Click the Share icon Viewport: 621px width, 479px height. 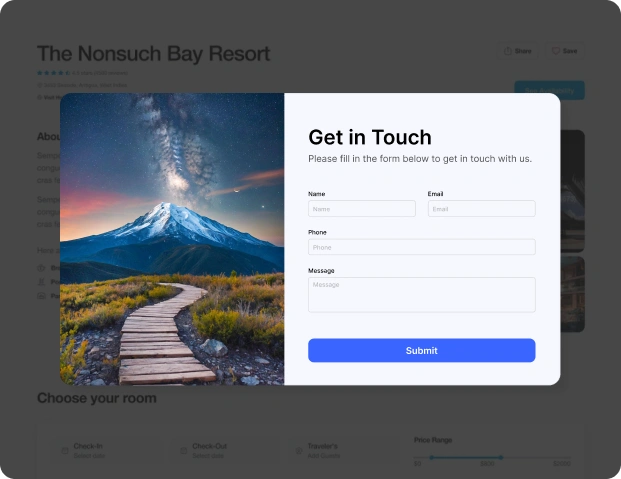508,51
